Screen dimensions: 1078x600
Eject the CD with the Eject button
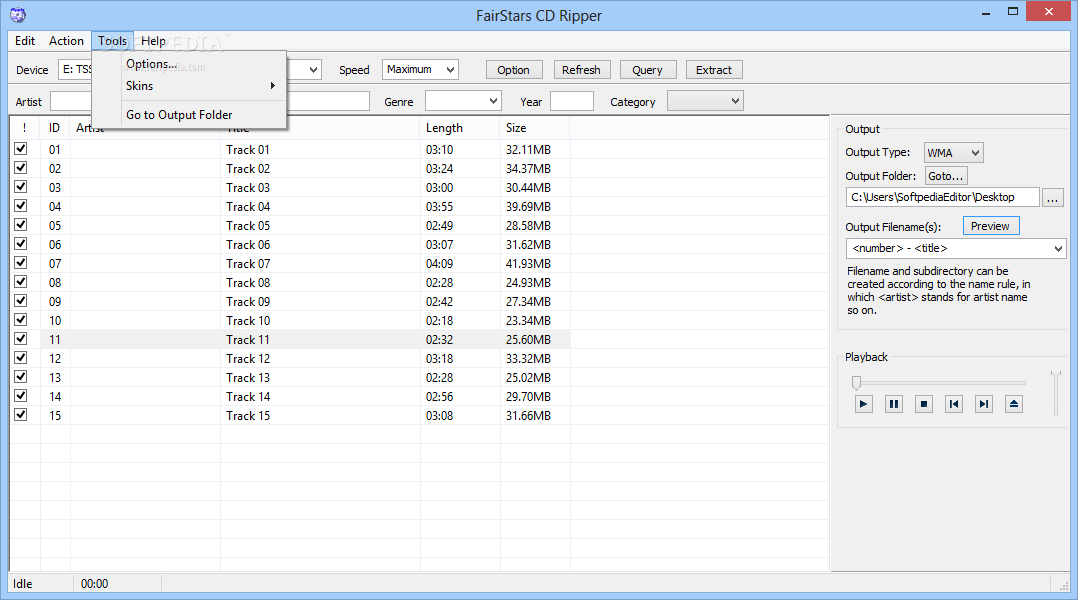(x=1014, y=404)
